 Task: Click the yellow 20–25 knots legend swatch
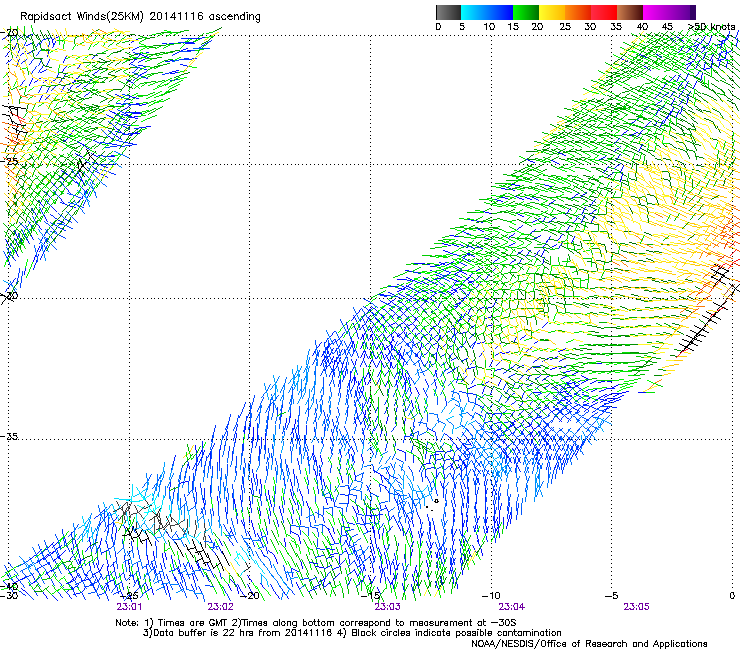(x=552, y=12)
